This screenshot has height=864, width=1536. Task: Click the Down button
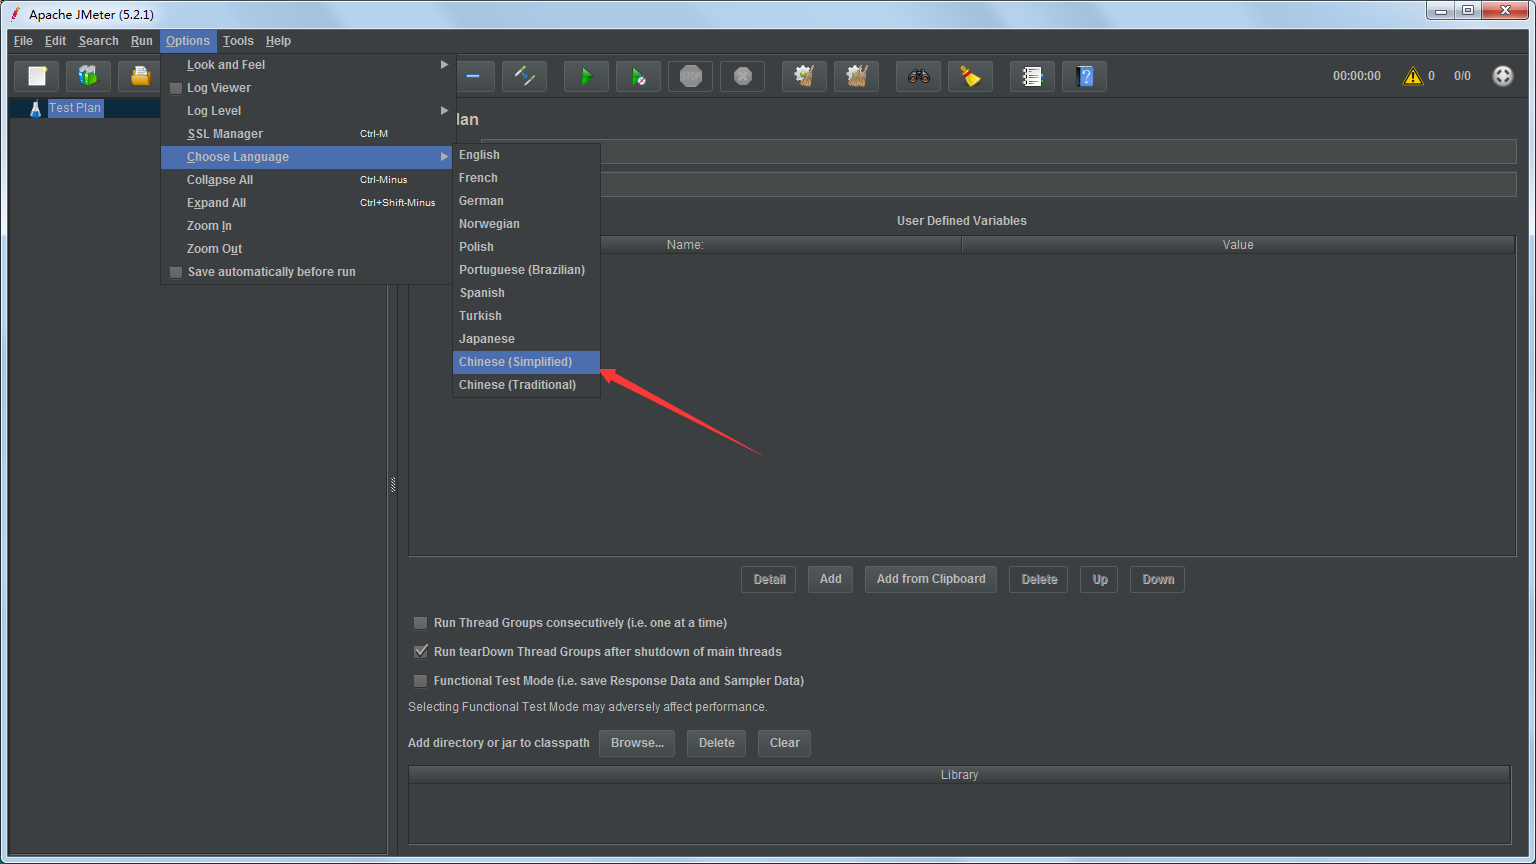tap(1158, 580)
